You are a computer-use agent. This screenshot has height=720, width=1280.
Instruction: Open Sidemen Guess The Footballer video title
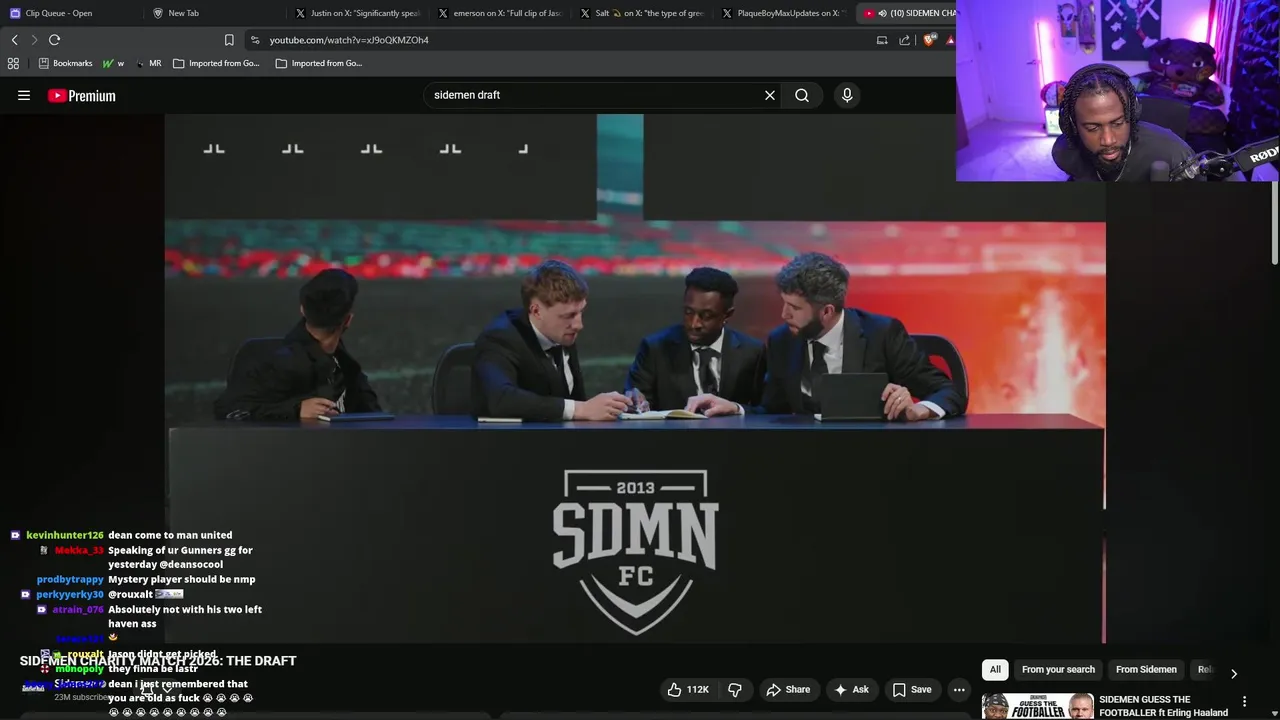coord(1163,706)
